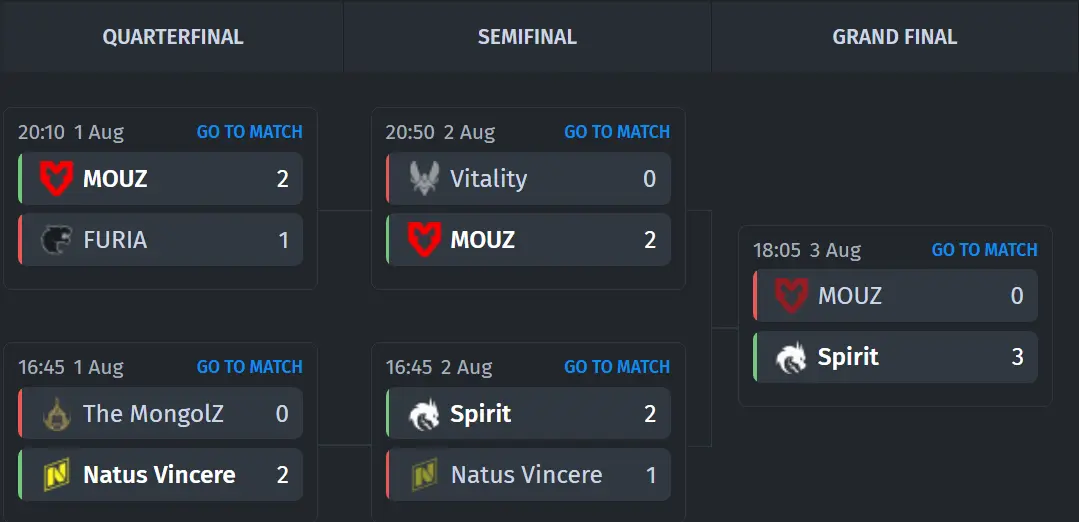Click the Natus Vincere logo in the quarterfinal
This screenshot has height=522, width=1079.
tap(56, 475)
